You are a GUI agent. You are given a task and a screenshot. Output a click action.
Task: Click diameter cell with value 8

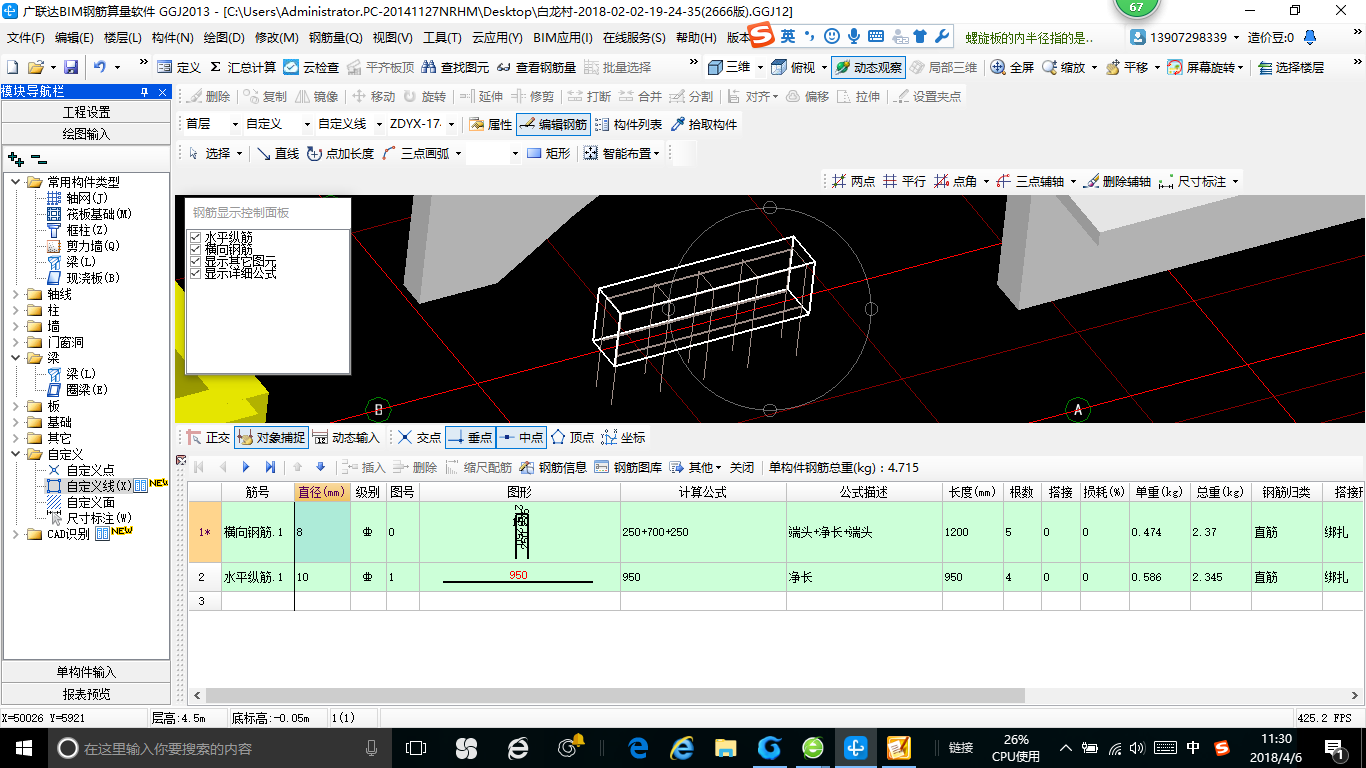[x=322, y=532]
